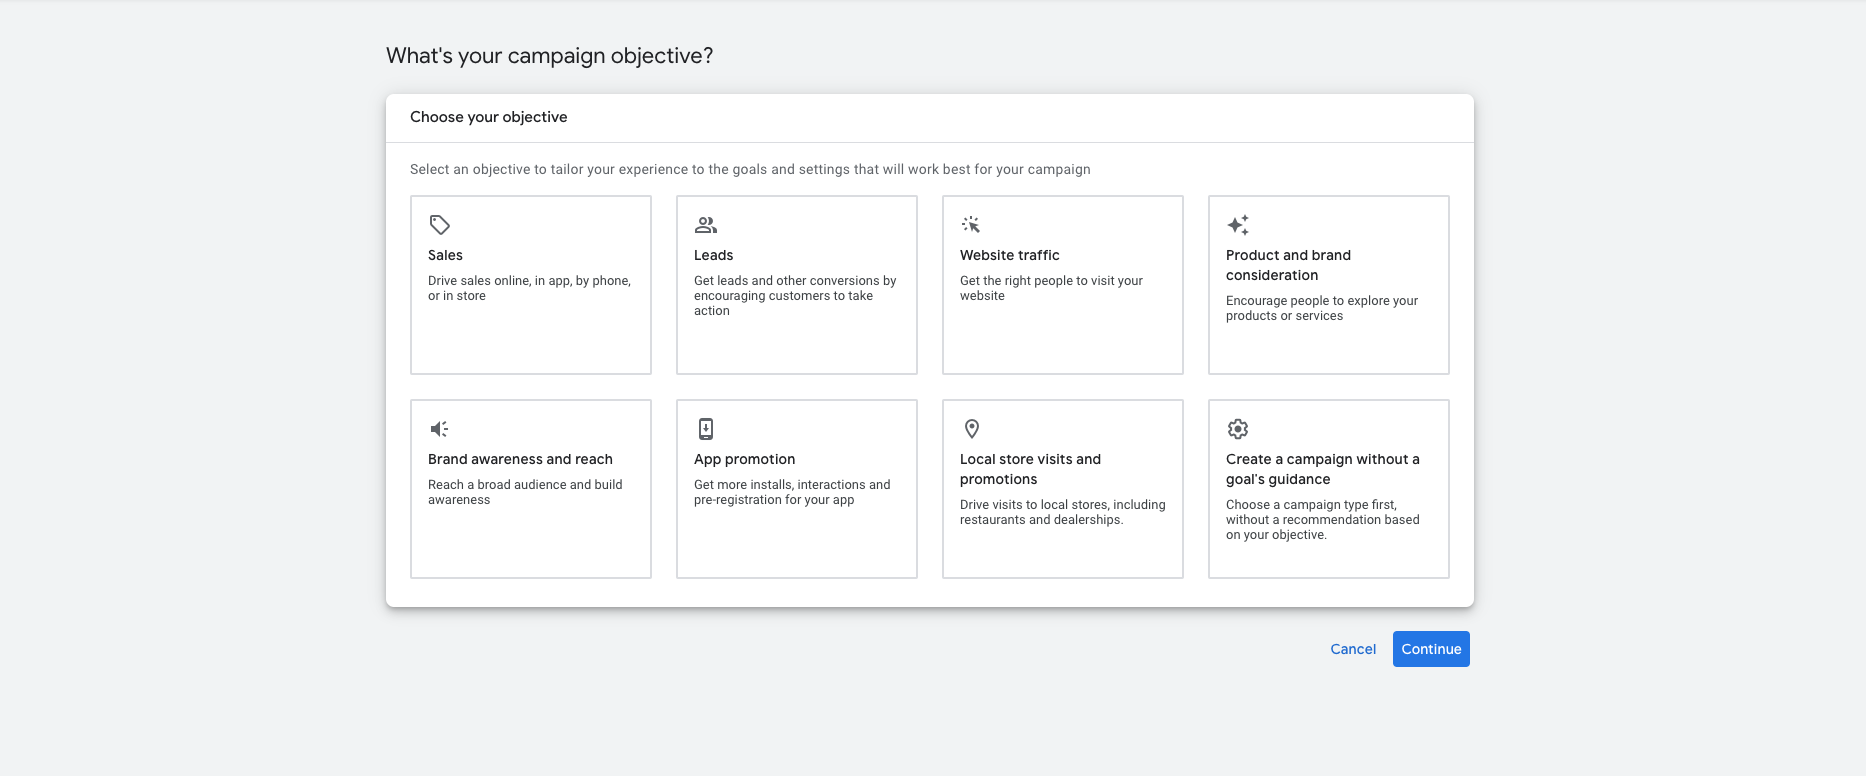Click the Local store location pin icon
This screenshot has height=776, width=1866.
click(971, 429)
